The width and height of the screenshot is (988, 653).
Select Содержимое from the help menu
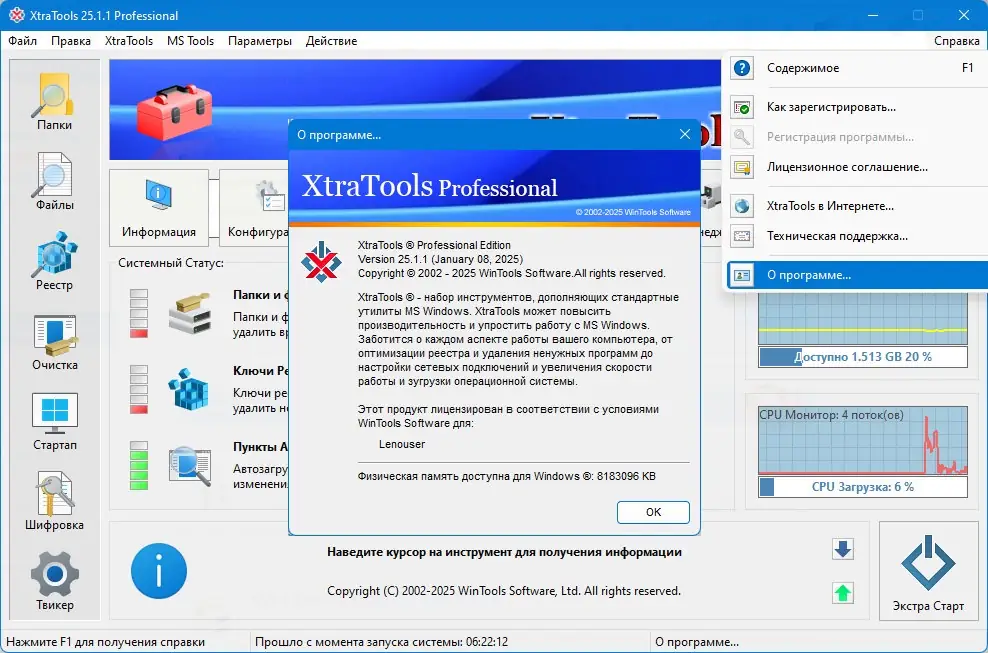[x=857, y=68]
